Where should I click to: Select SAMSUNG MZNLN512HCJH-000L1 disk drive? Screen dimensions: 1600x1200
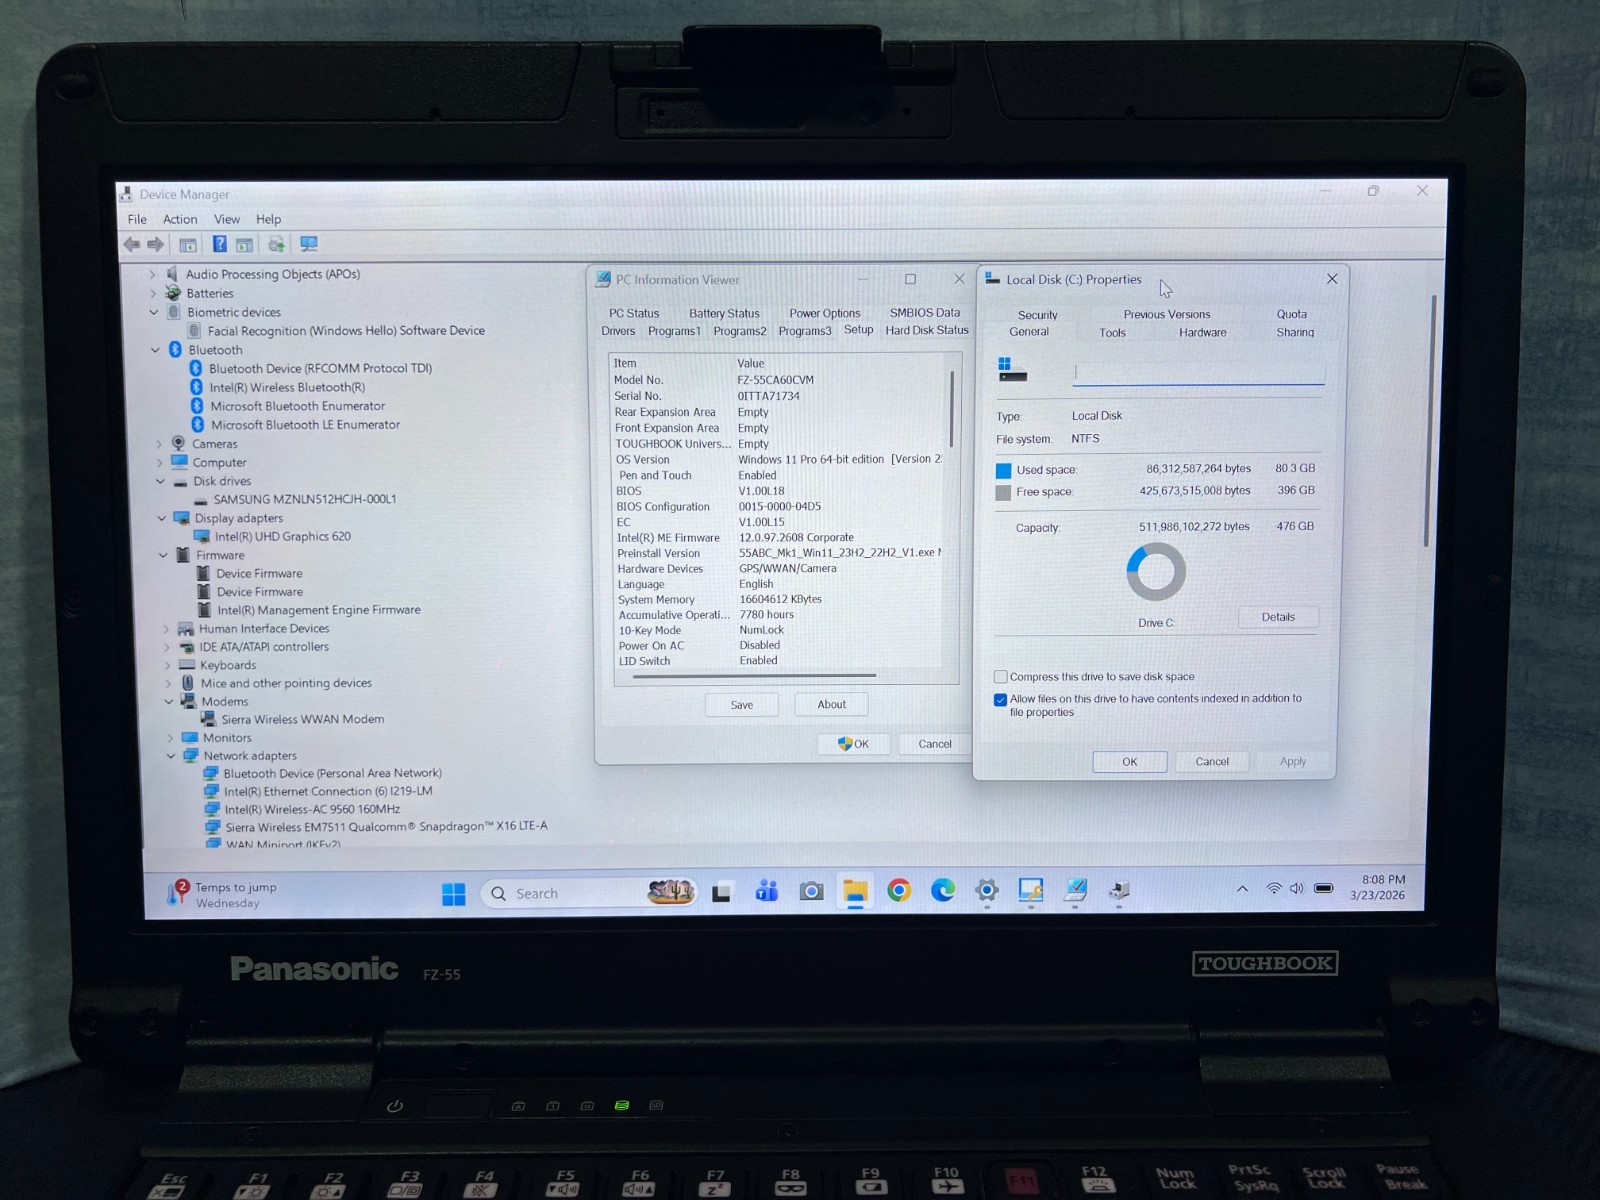304,499
